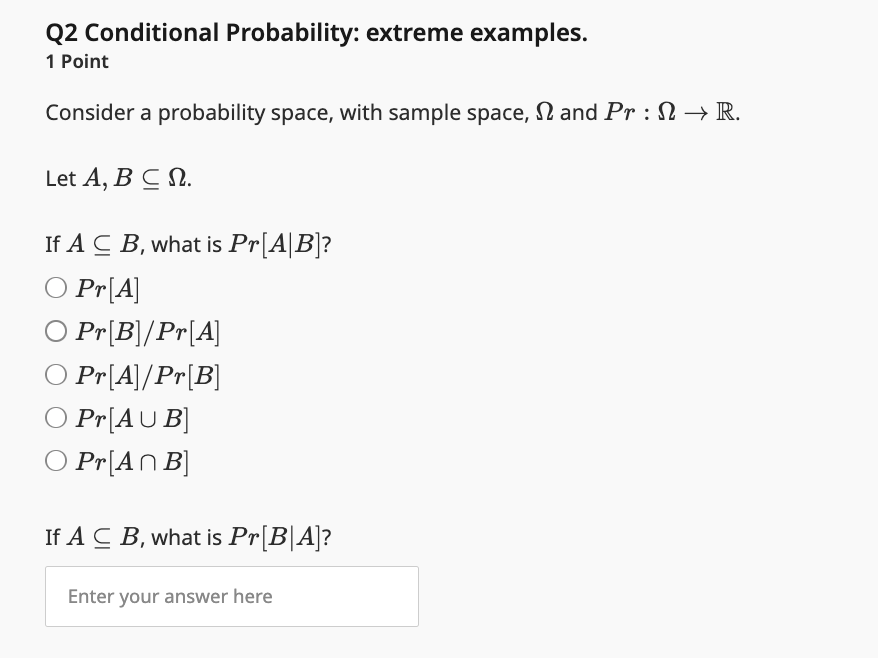878x658 pixels.
Task: Click the Pr : Ω → ℝ formula
Action: click(x=671, y=112)
